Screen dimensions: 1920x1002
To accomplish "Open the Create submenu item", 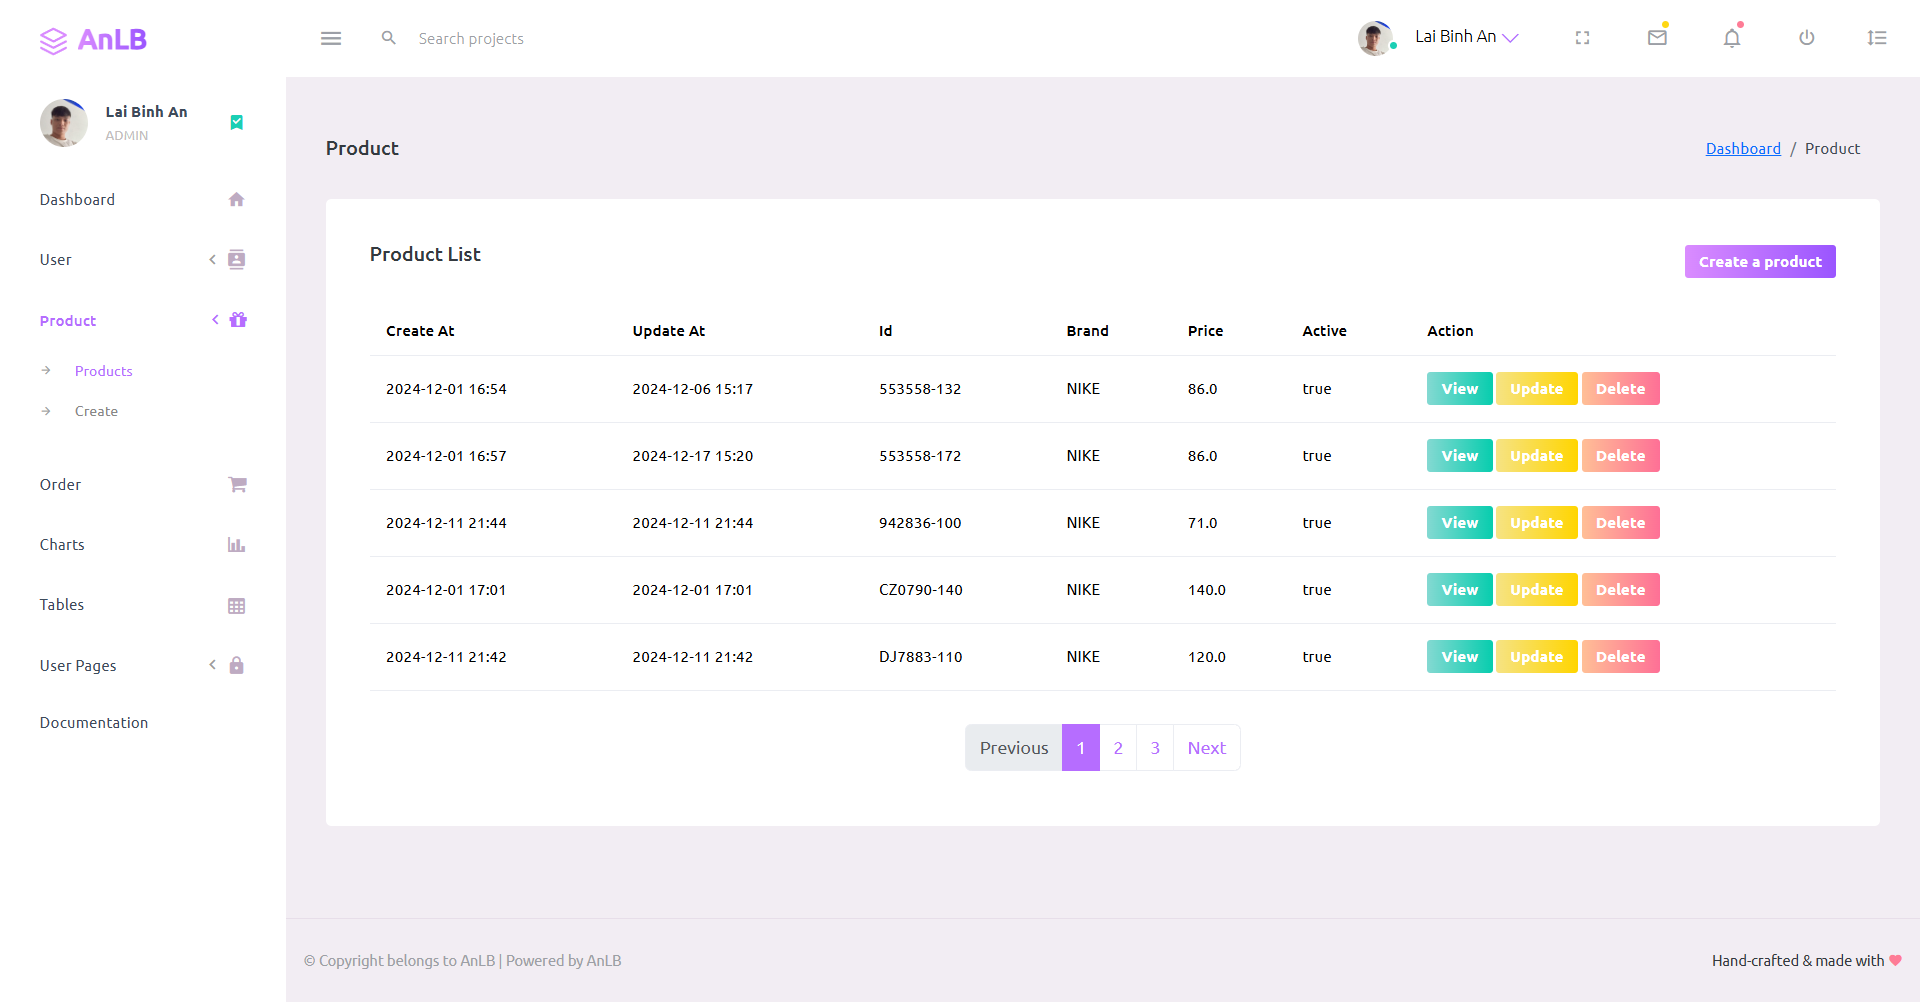I will click(x=96, y=411).
